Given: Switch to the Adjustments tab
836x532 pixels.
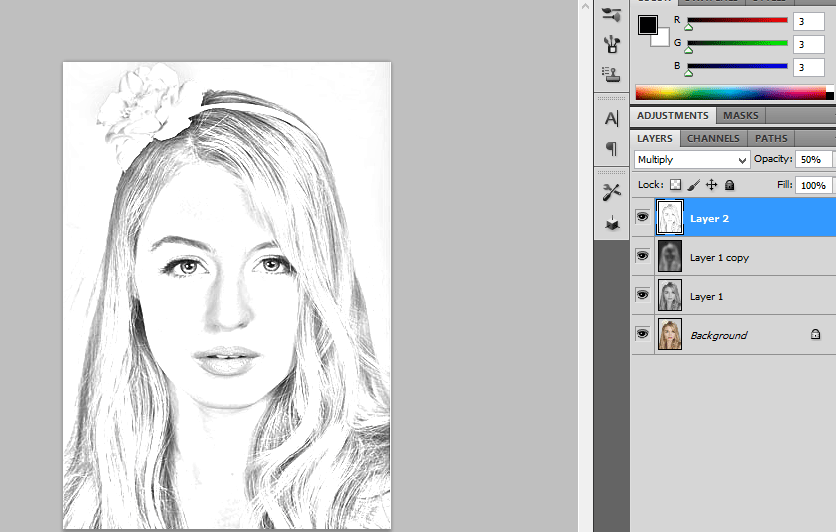Looking at the screenshot, I should point(672,116).
